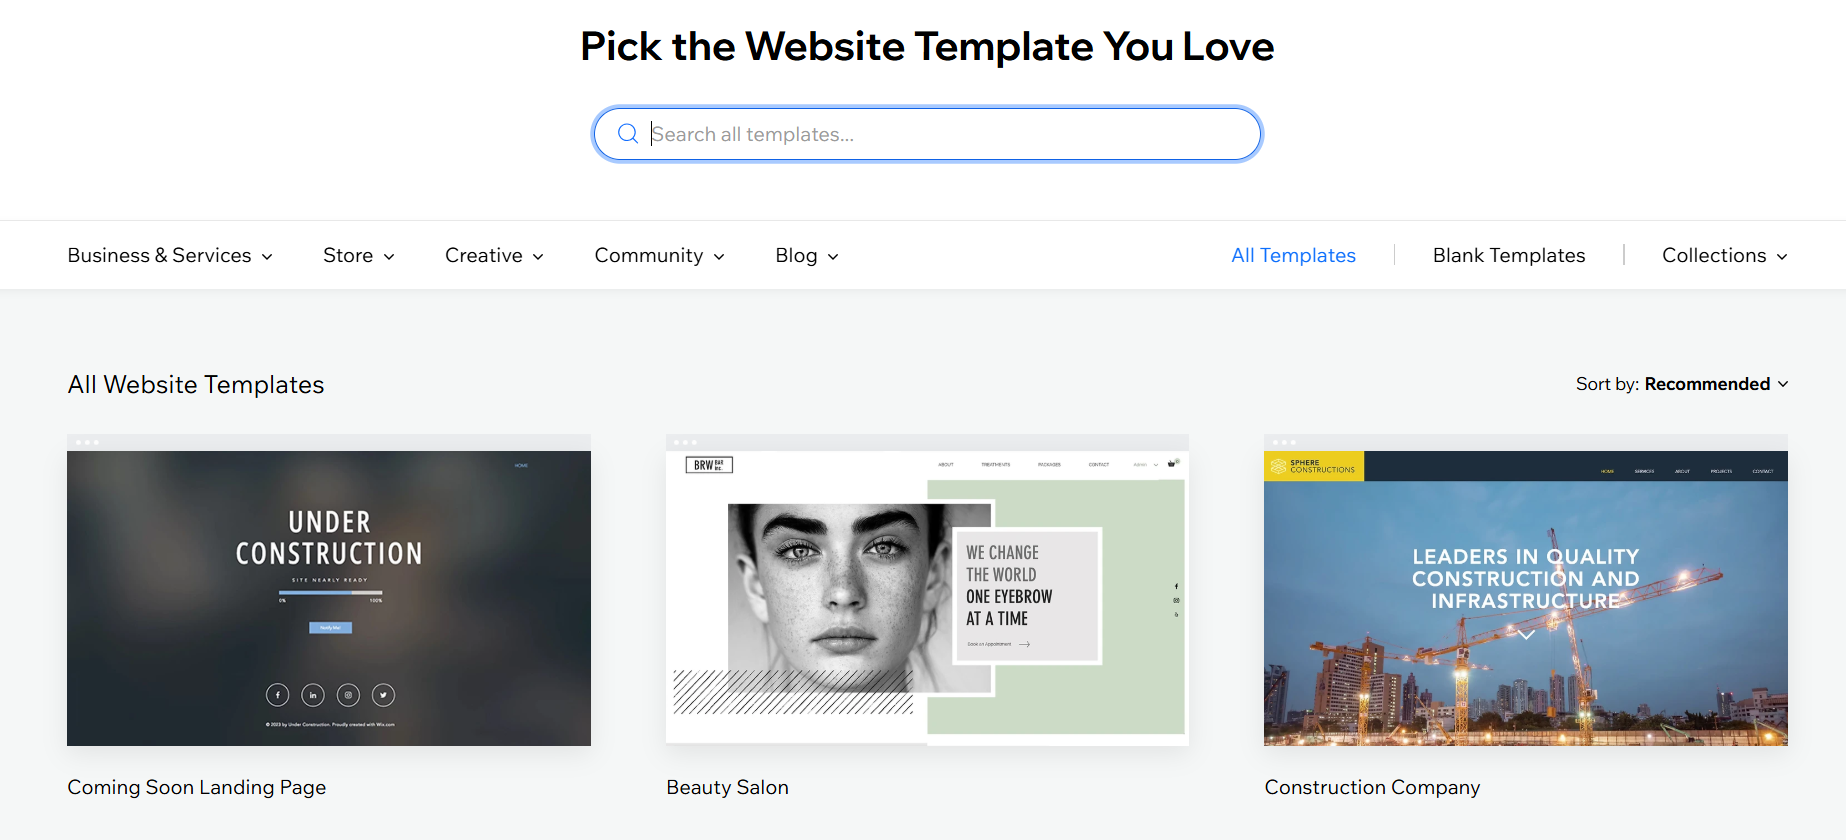Open the Coming Soon Landing Page template link

[x=196, y=787]
